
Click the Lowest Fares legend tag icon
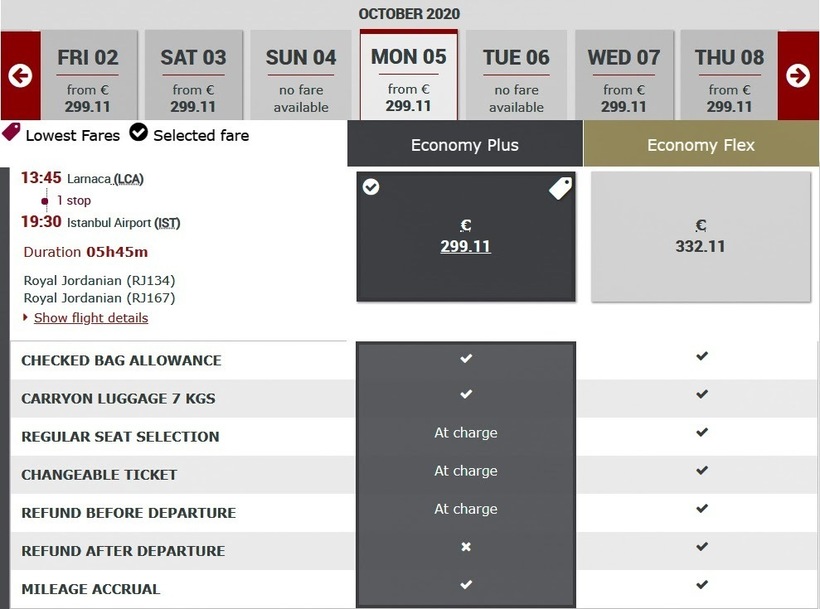pyautogui.click(x=11, y=133)
